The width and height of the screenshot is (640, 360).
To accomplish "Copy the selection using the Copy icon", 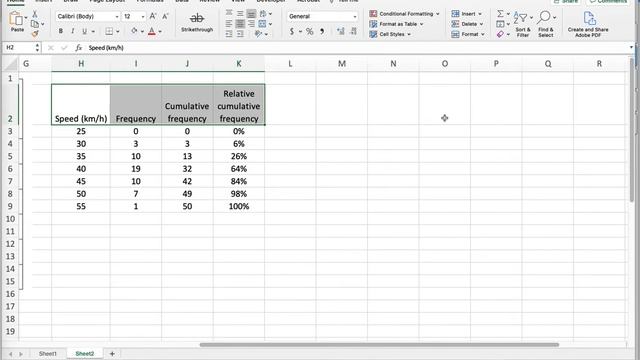I will (x=35, y=24).
